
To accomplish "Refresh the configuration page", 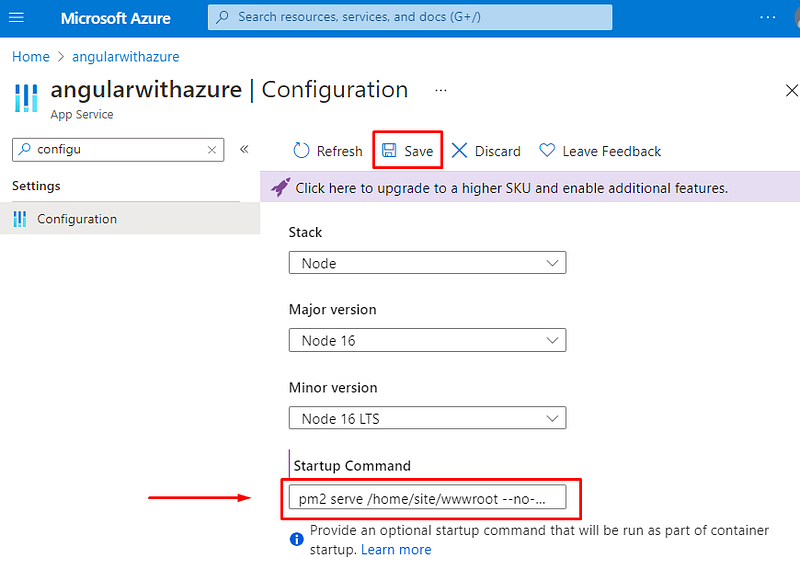I will click(328, 151).
